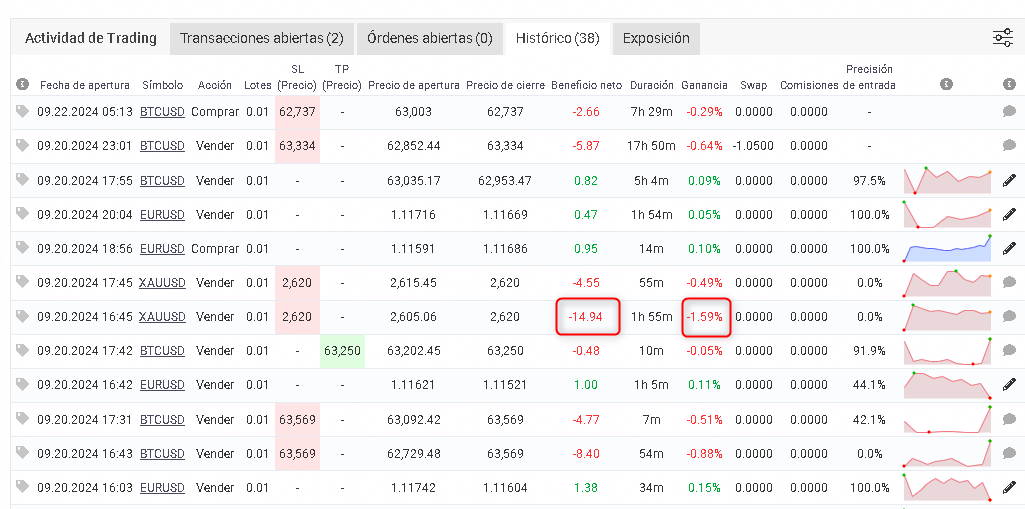Click the 63,250 take profit cell

(x=342, y=351)
